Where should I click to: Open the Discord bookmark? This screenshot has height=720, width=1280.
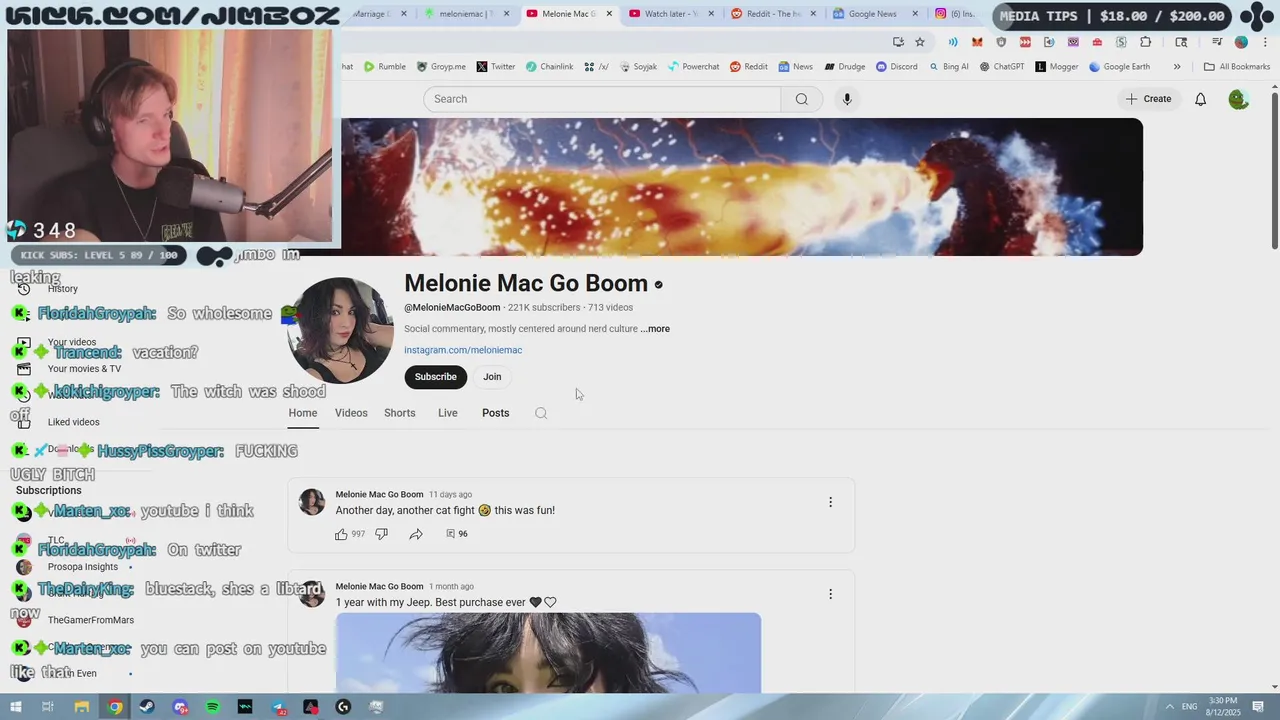click(897, 67)
